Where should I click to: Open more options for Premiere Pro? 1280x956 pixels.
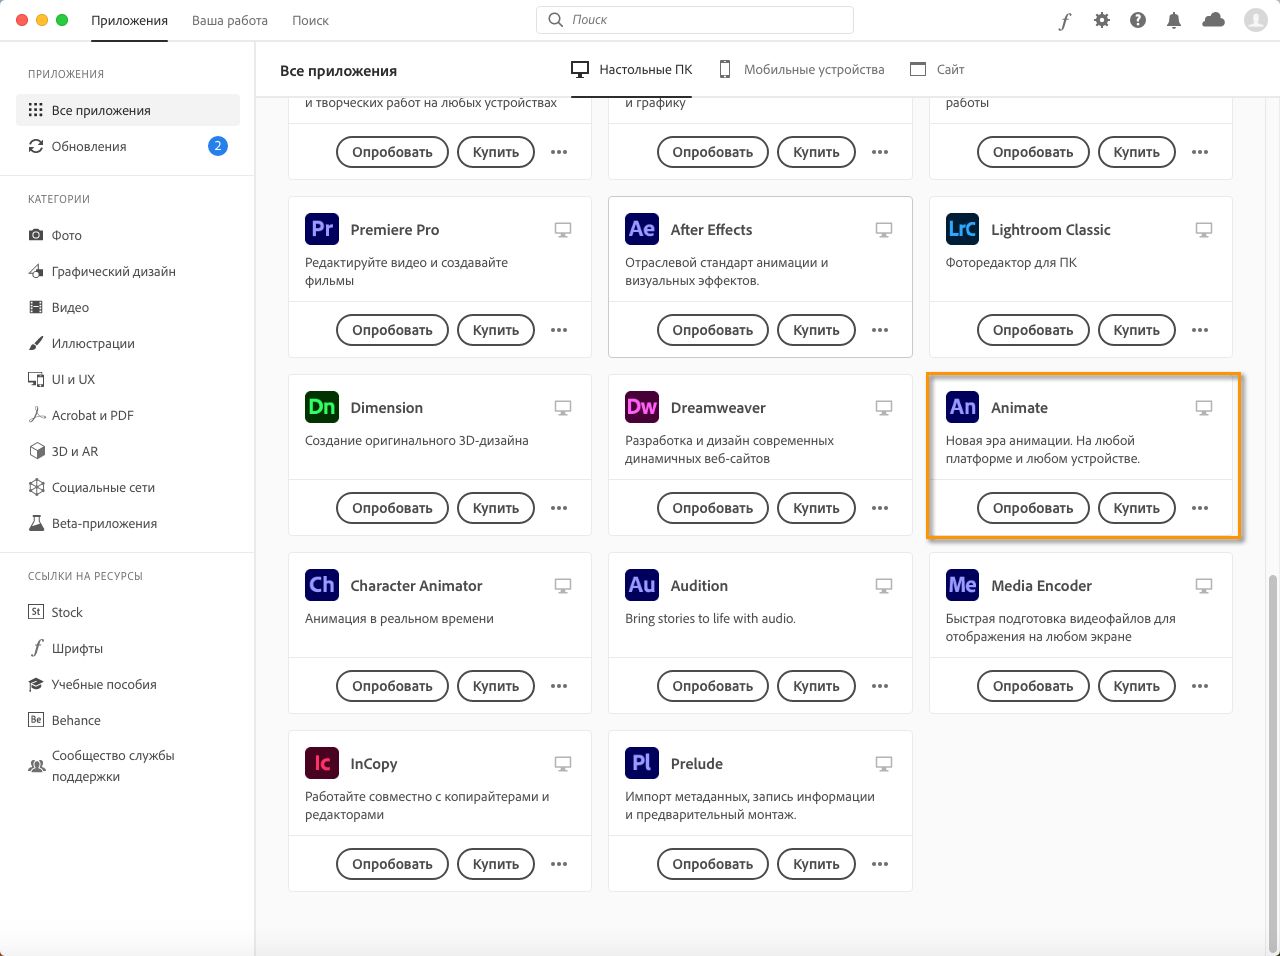[x=559, y=330]
